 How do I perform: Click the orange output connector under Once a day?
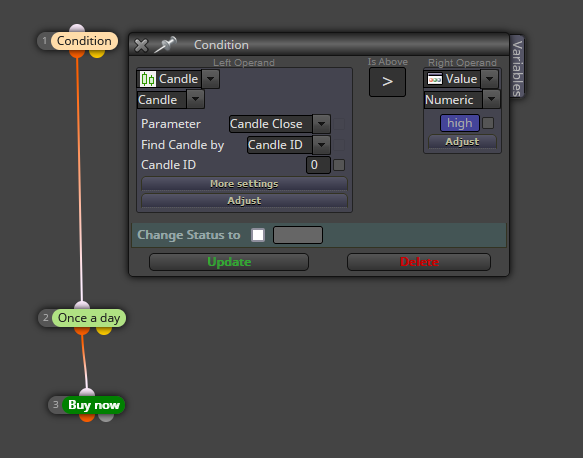tap(82, 331)
